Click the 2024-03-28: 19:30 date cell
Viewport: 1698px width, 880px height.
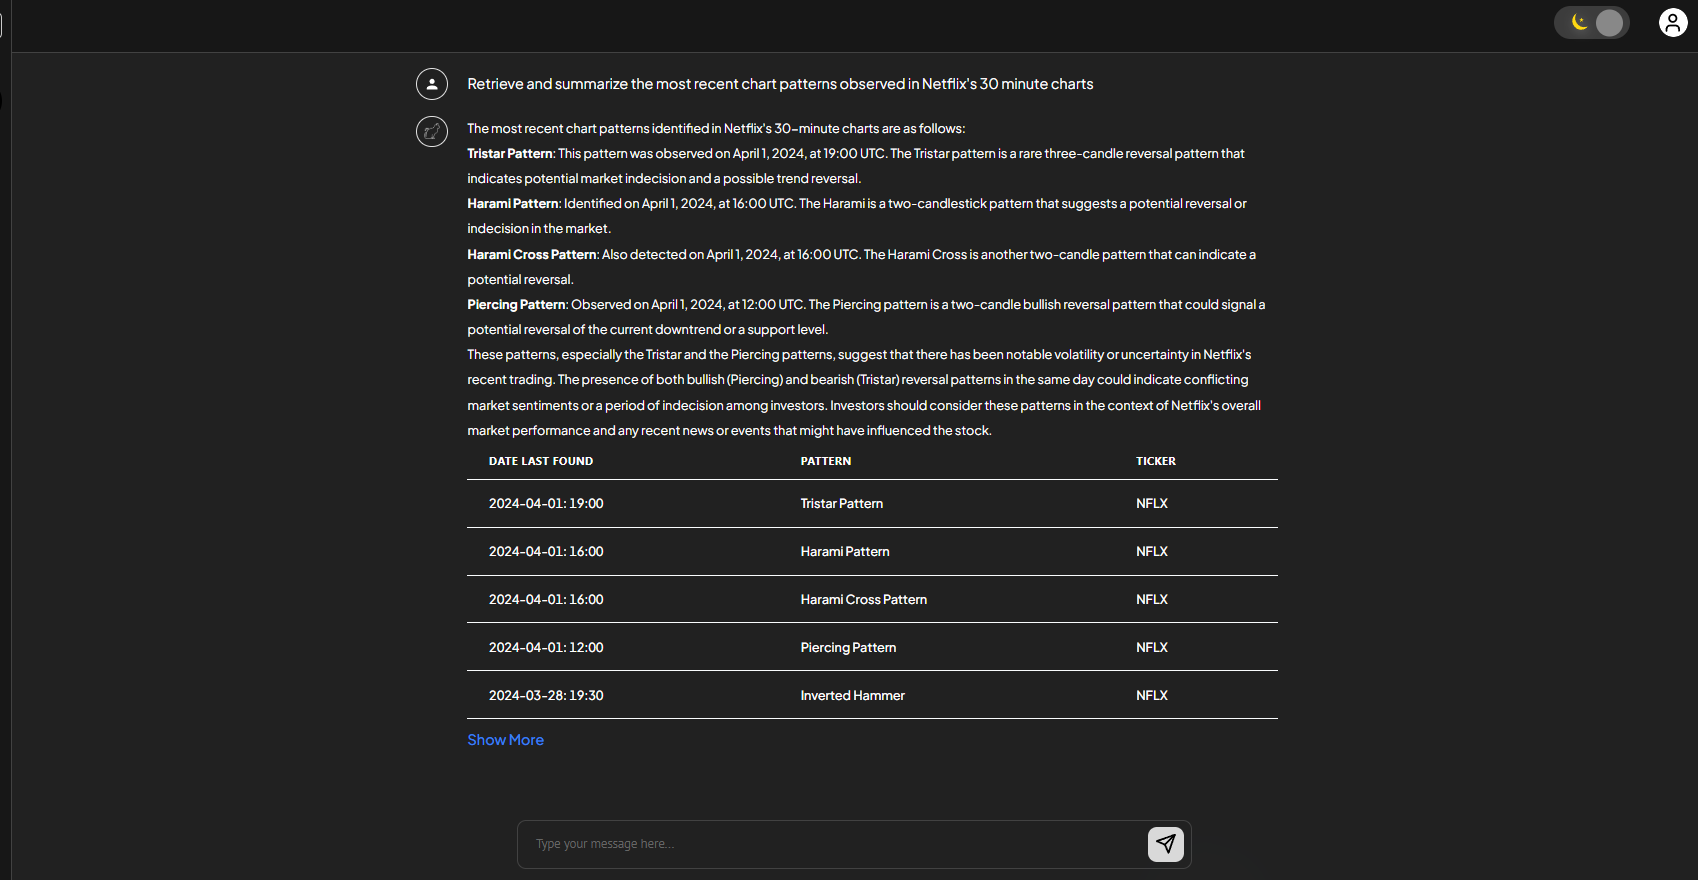[546, 696]
